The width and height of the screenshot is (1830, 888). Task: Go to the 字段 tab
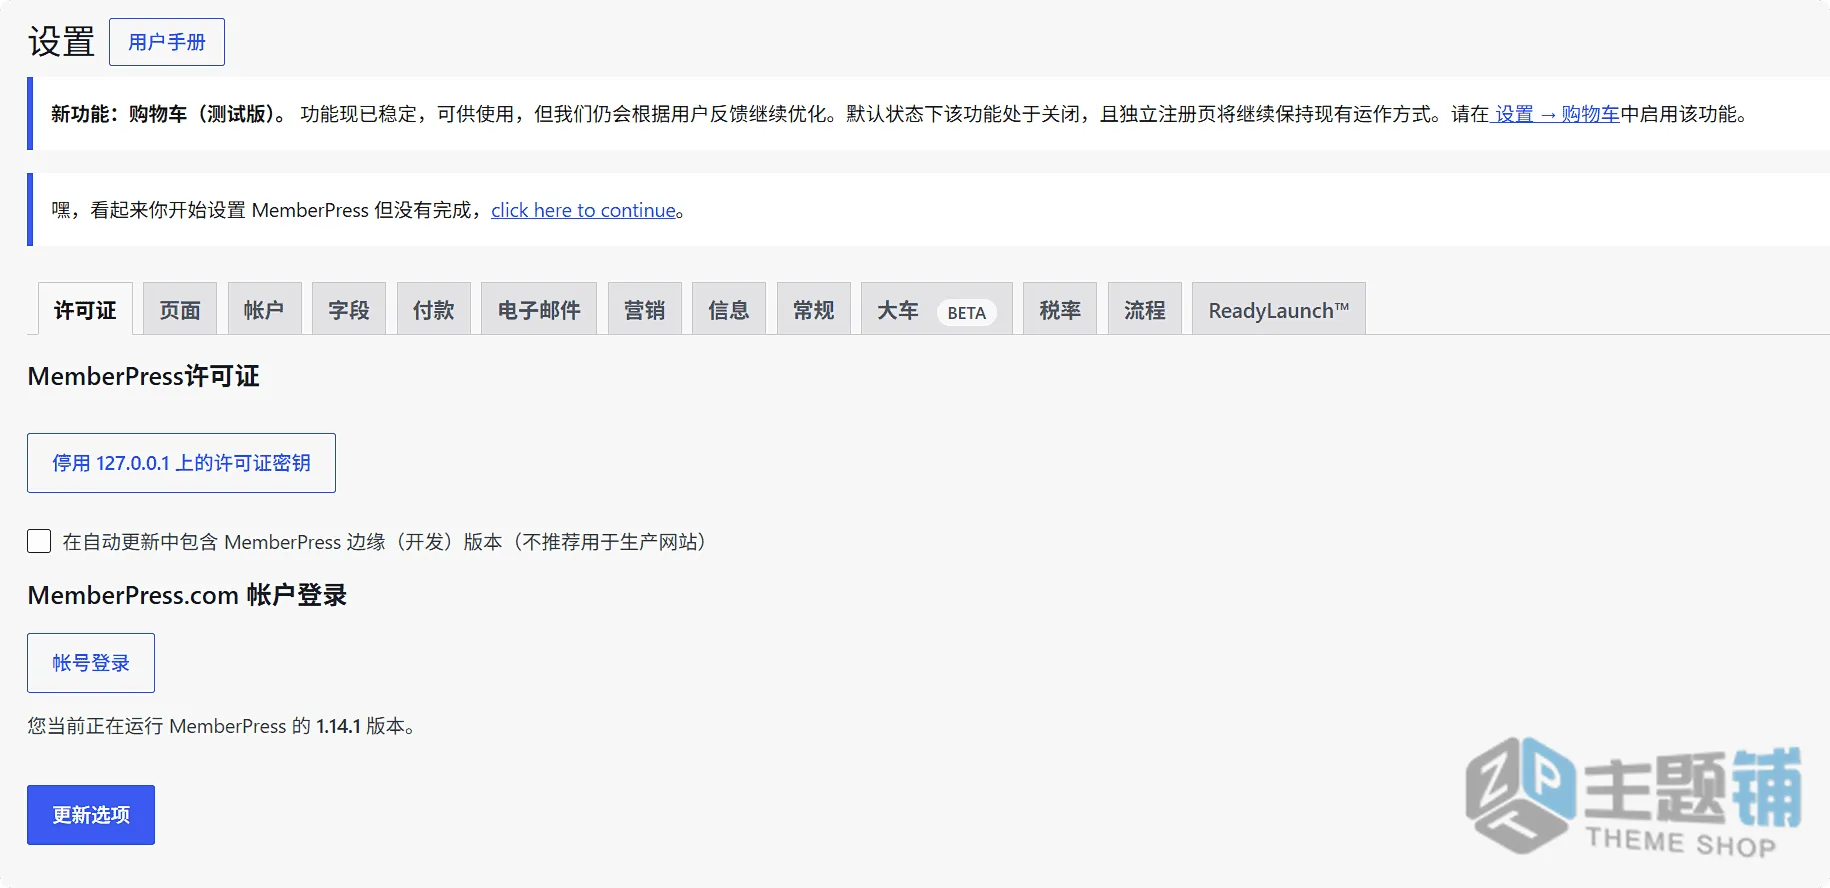point(349,310)
